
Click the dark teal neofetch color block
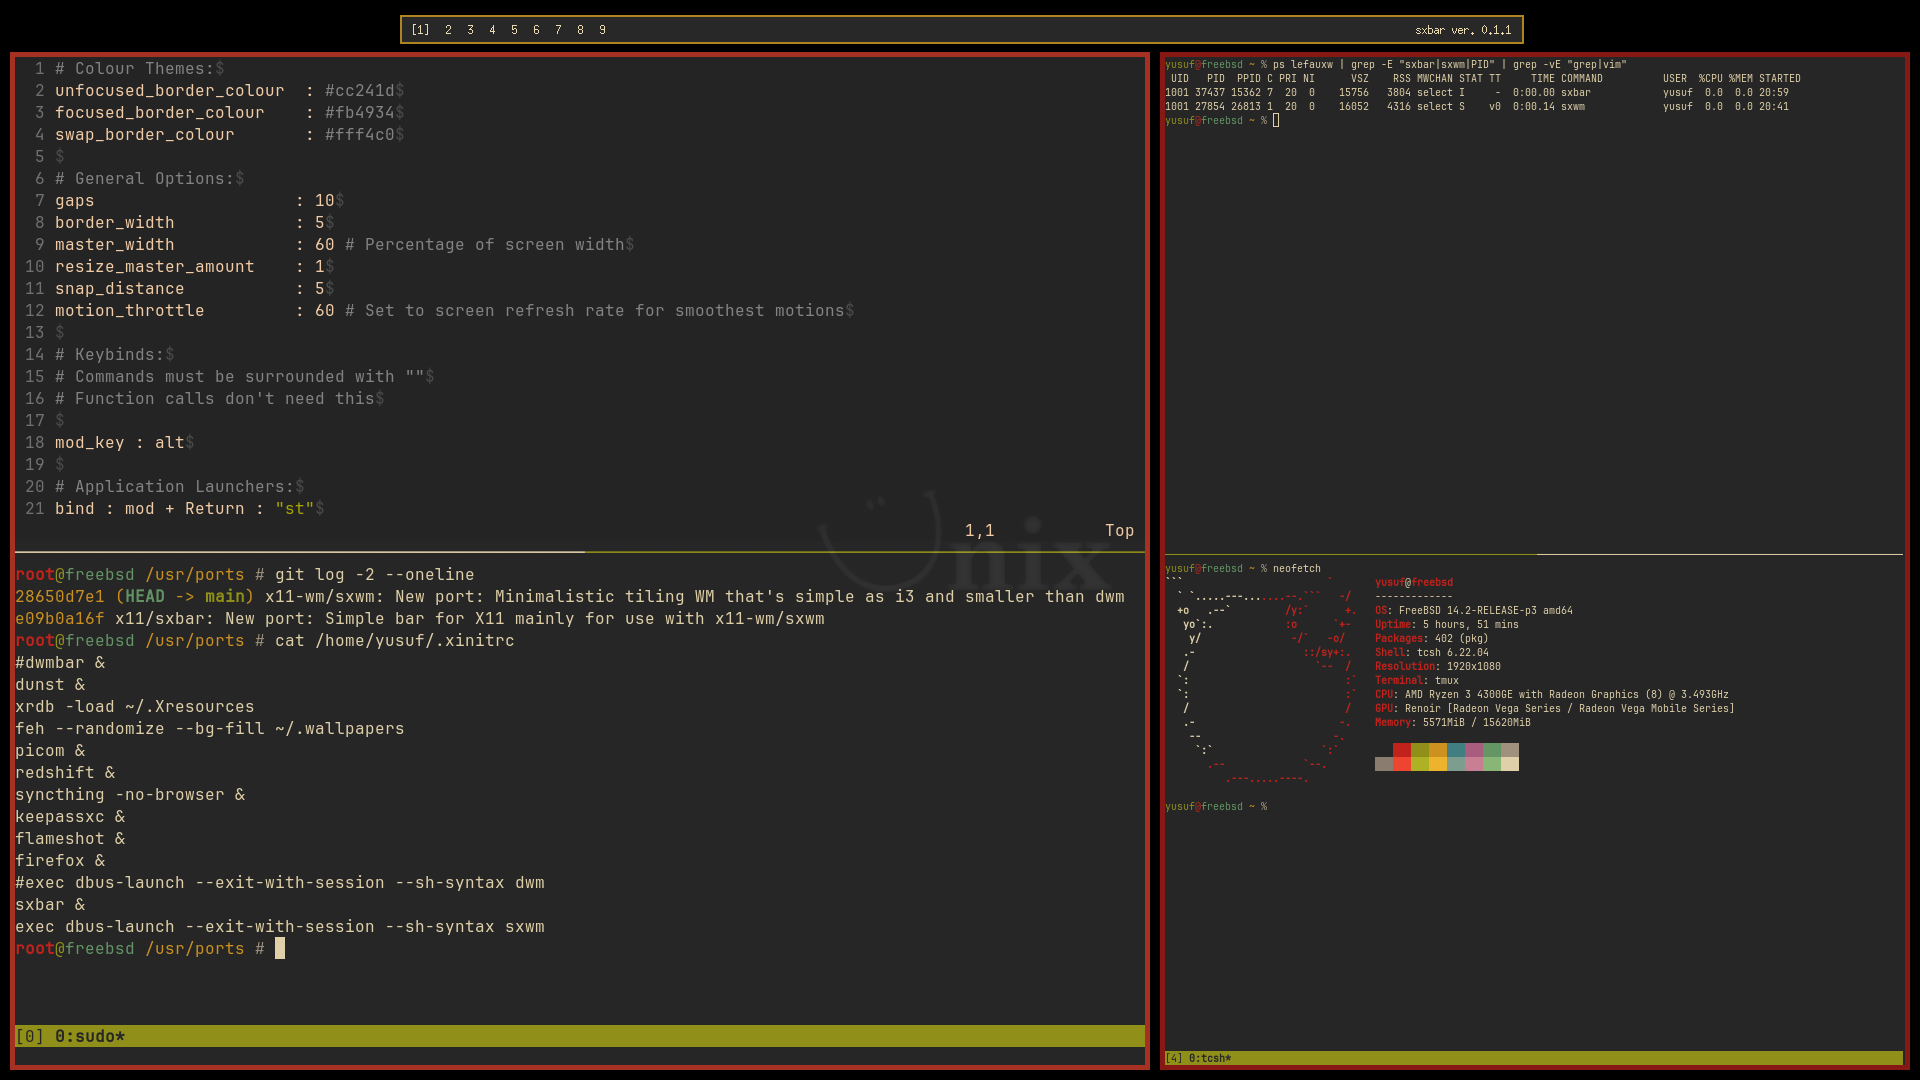pyautogui.click(x=1456, y=750)
